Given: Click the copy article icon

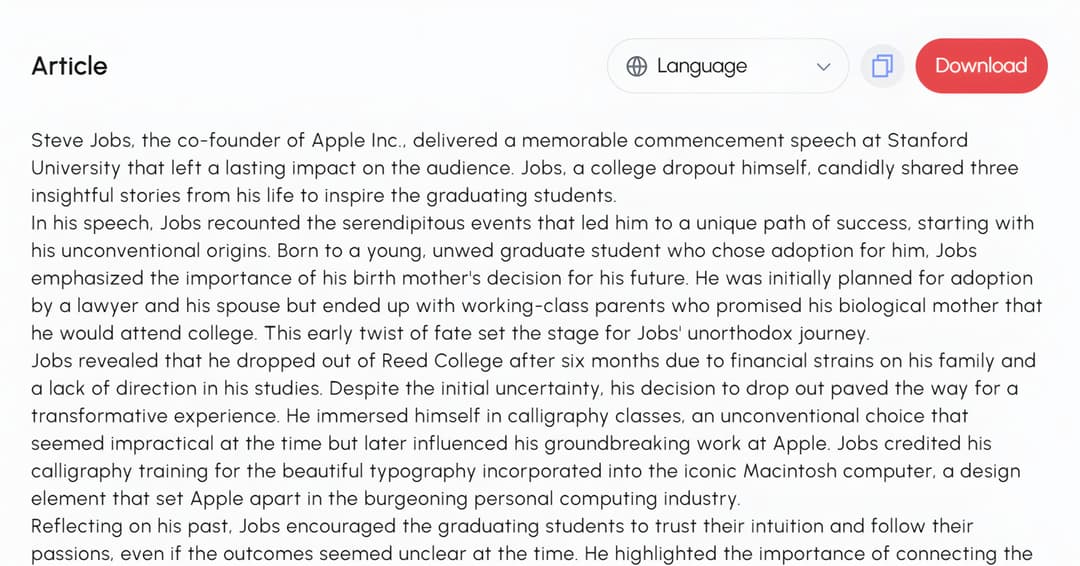Looking at the screenshot, I should pyautogui.click(x=882, y=66).
